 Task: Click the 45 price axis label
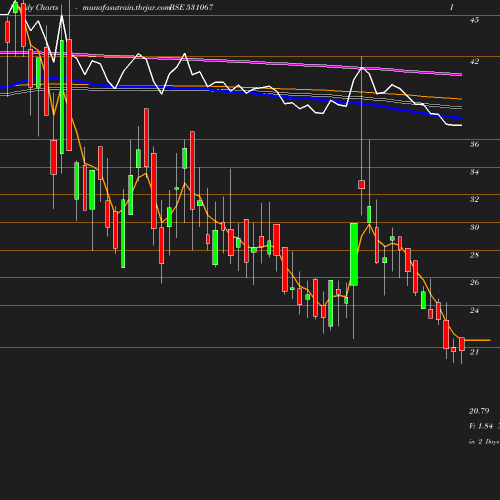tap(474, 20)
